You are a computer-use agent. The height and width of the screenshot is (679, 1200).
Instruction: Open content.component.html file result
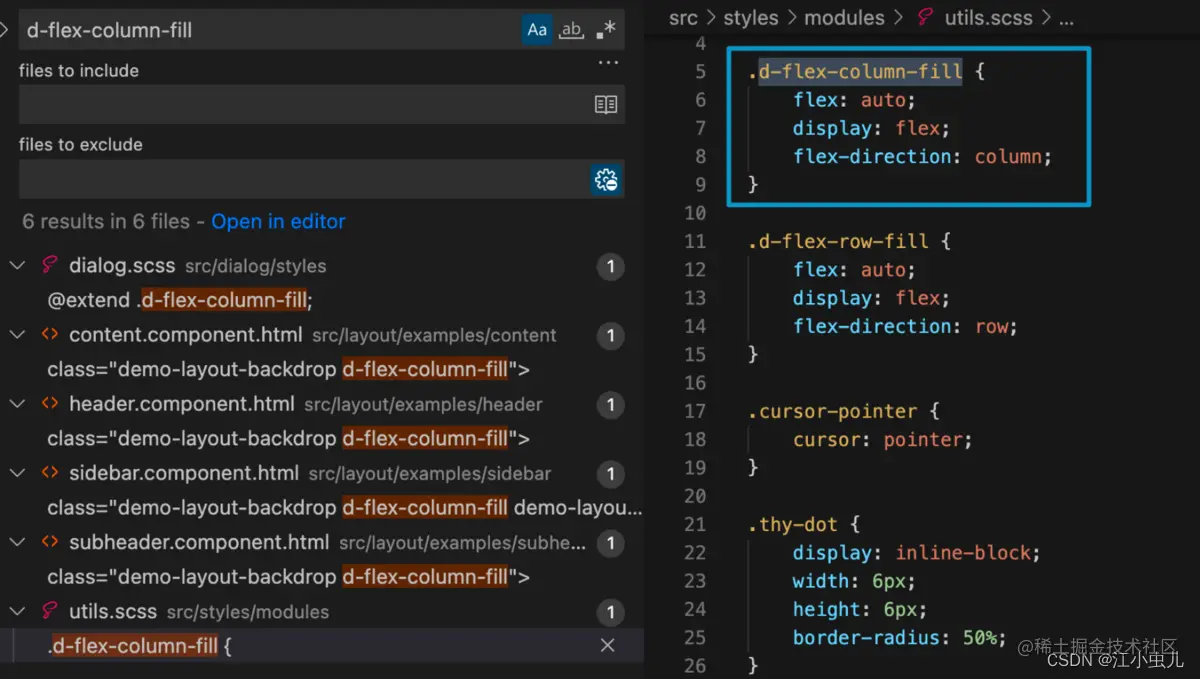(187, 335)
